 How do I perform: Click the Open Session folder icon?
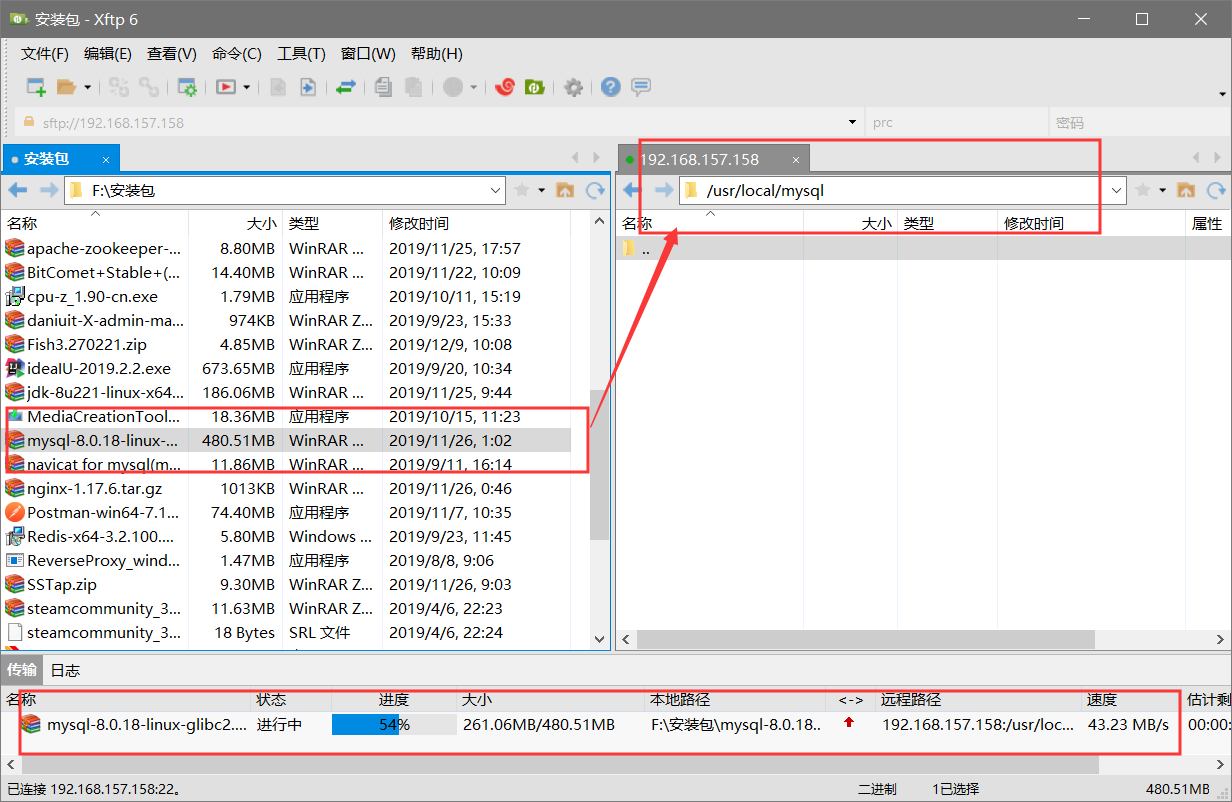66,87
